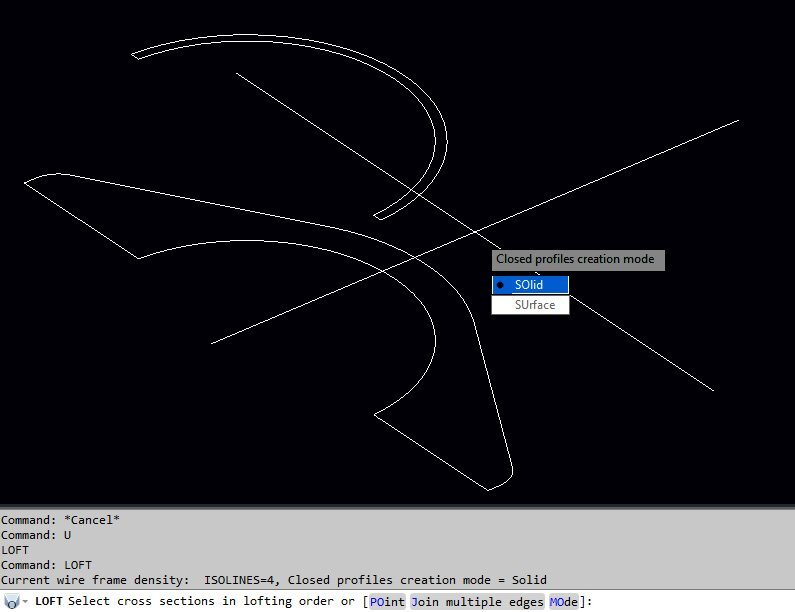The height and width of the screenshot is (612, 795).
Task: Open the command line icon menu
Action: (12, 602)
